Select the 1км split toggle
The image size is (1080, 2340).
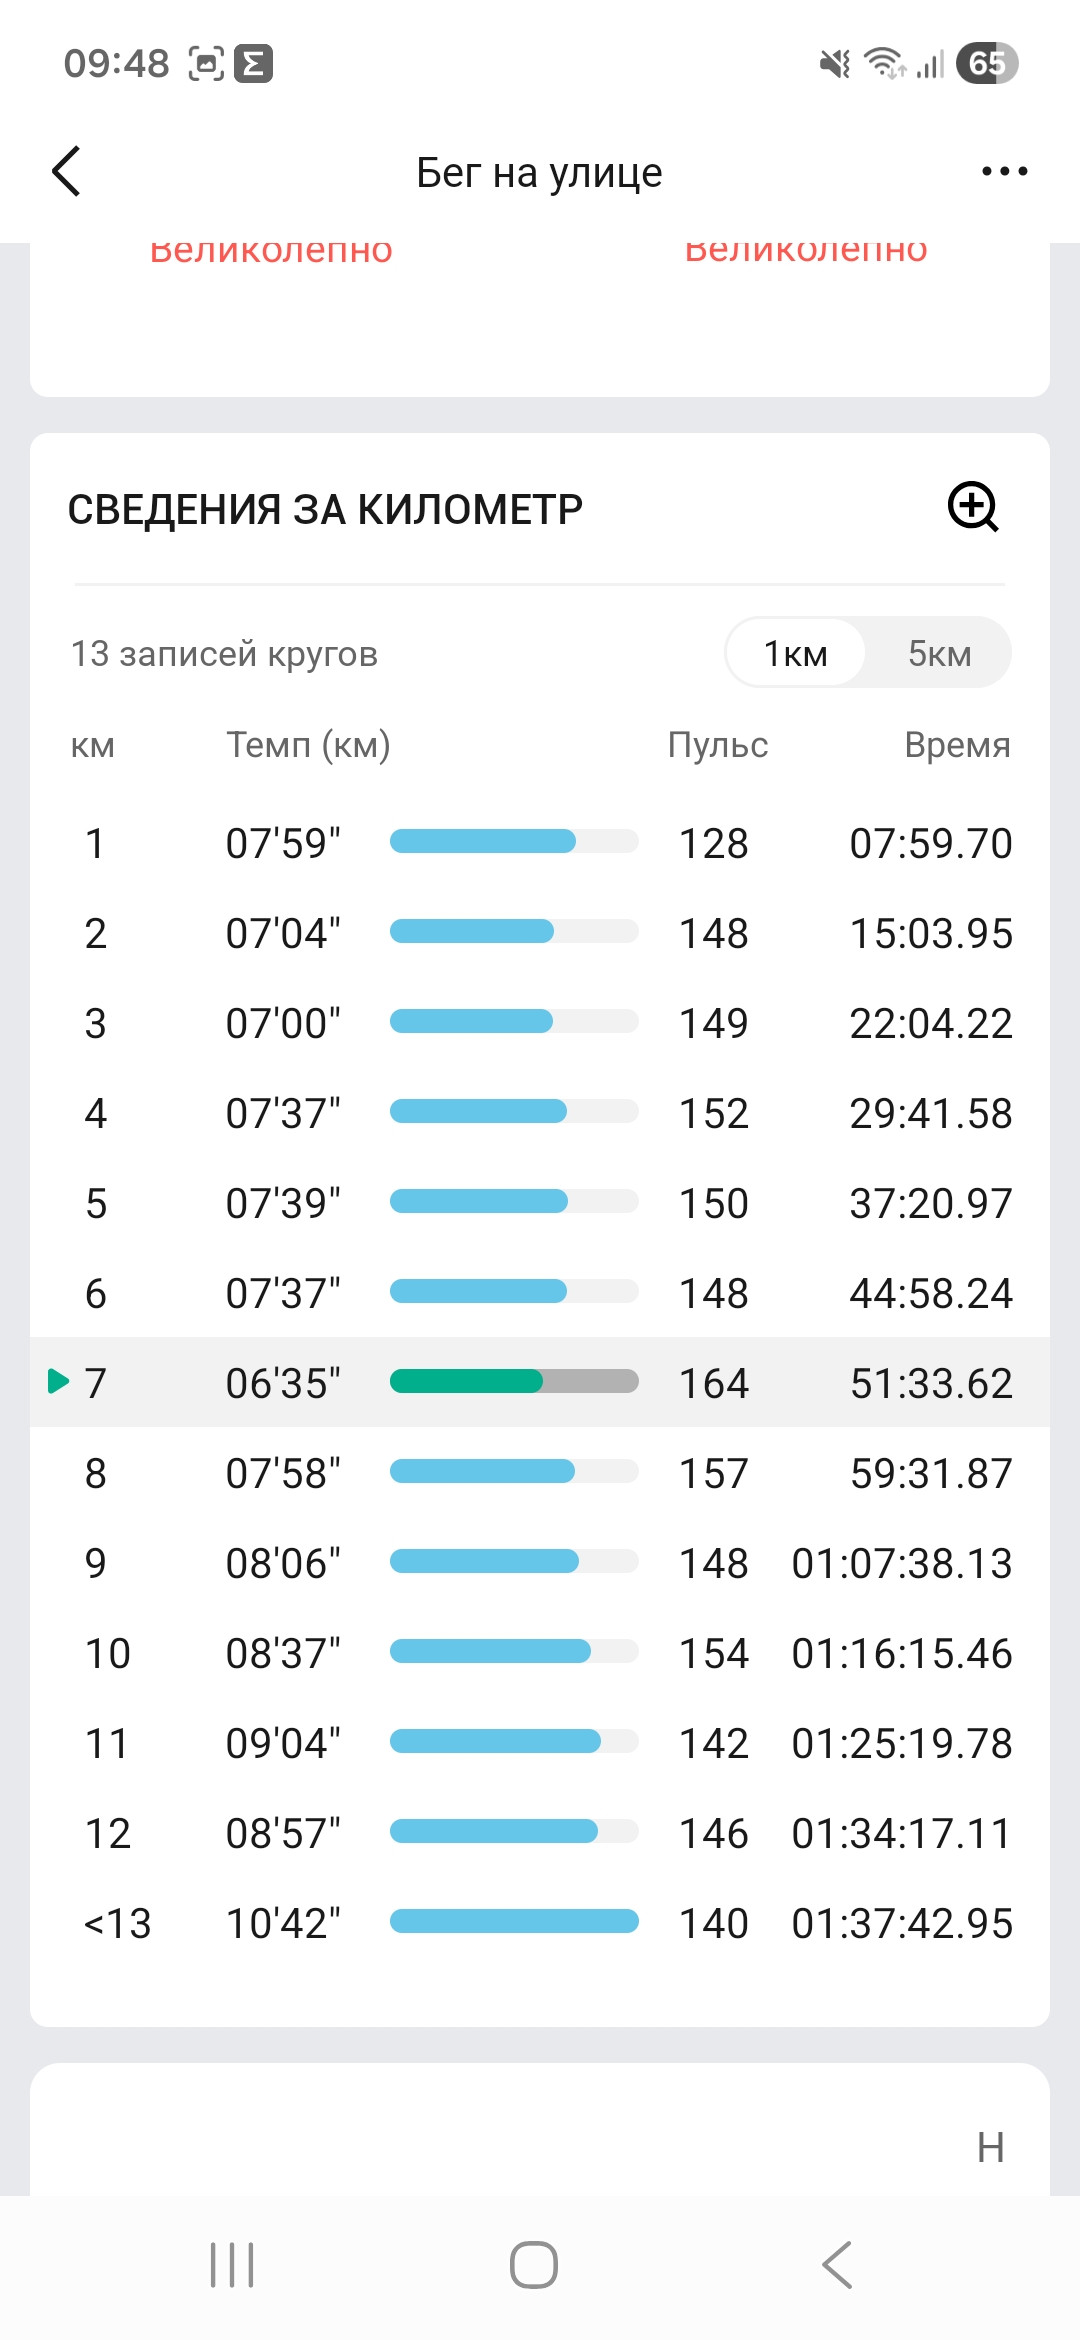point(796,653)
